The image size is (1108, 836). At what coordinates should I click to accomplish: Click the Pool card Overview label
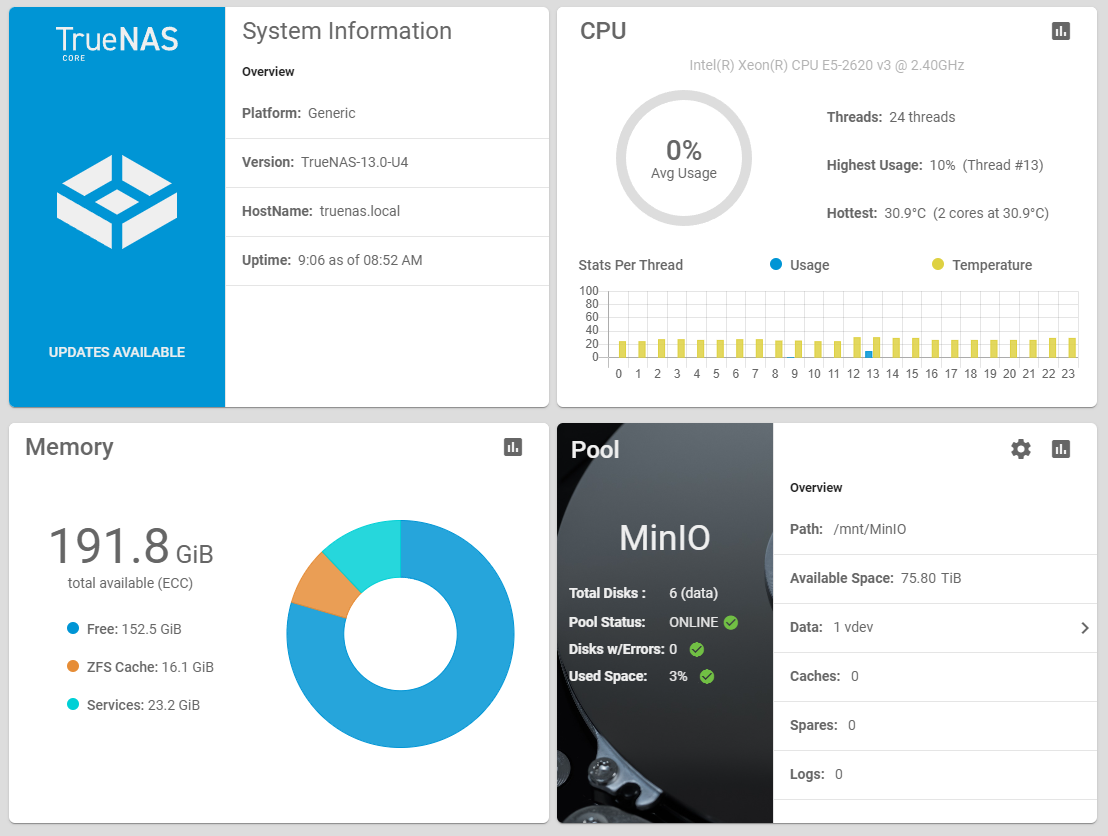pos(815,488)
